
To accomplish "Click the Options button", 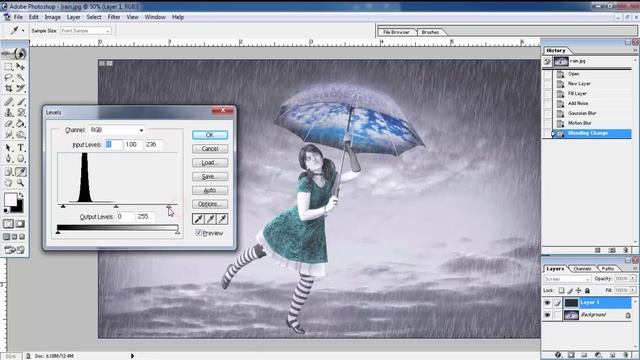I will point(210,204).
